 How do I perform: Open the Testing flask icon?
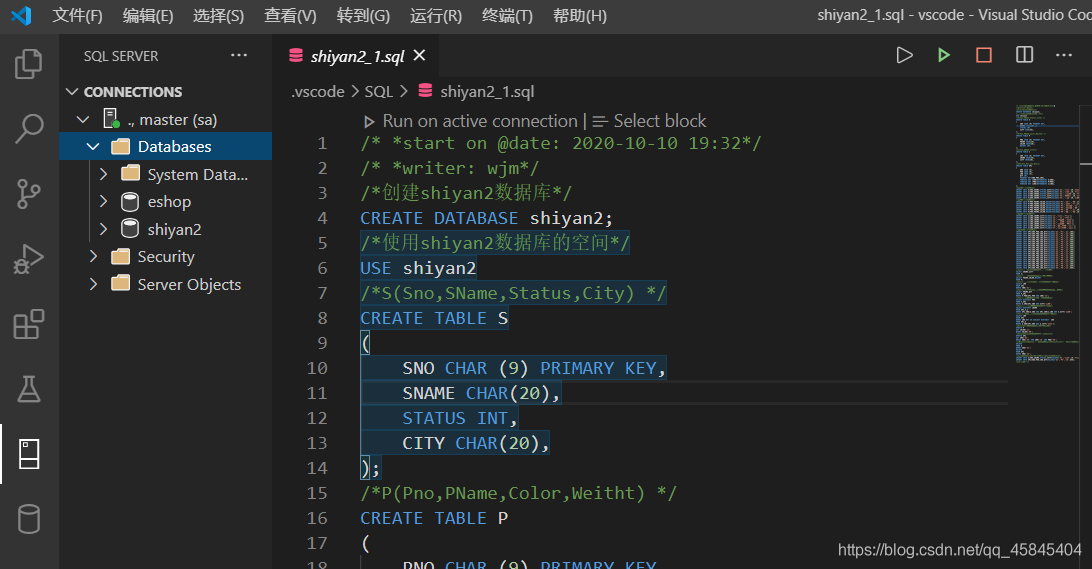[x=29, y=389]
